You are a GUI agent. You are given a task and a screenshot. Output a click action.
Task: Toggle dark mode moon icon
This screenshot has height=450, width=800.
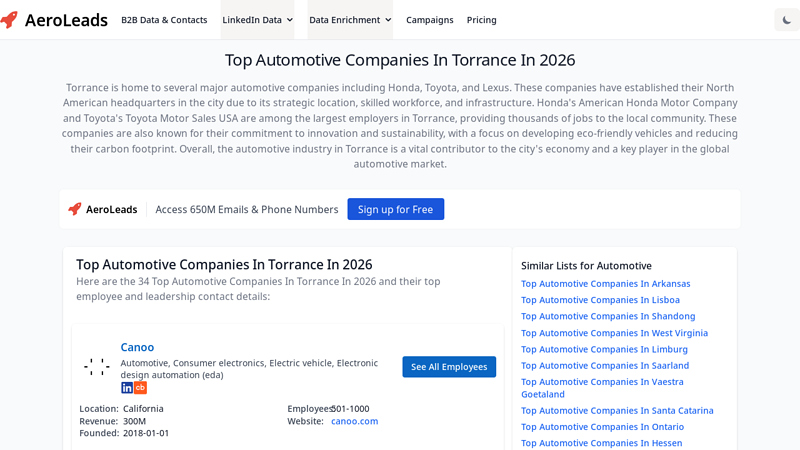tap(787, 20)
